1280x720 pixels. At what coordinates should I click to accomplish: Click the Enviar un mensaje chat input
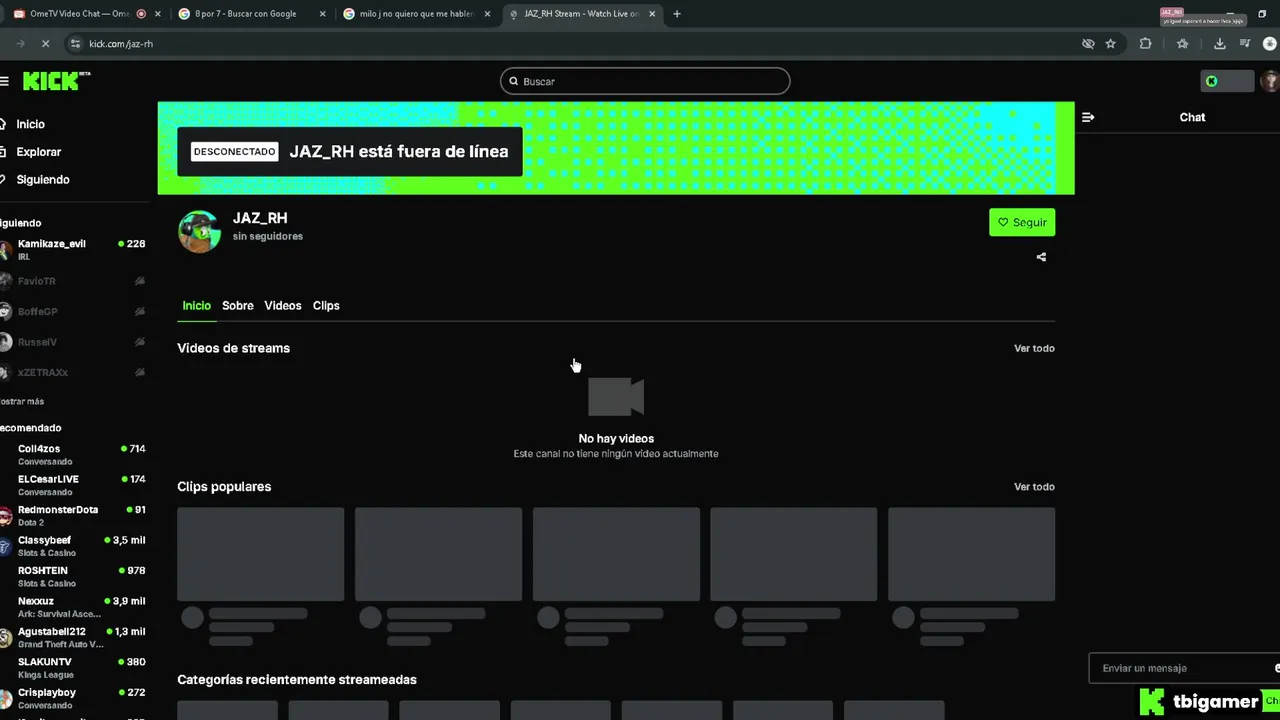1184,668
